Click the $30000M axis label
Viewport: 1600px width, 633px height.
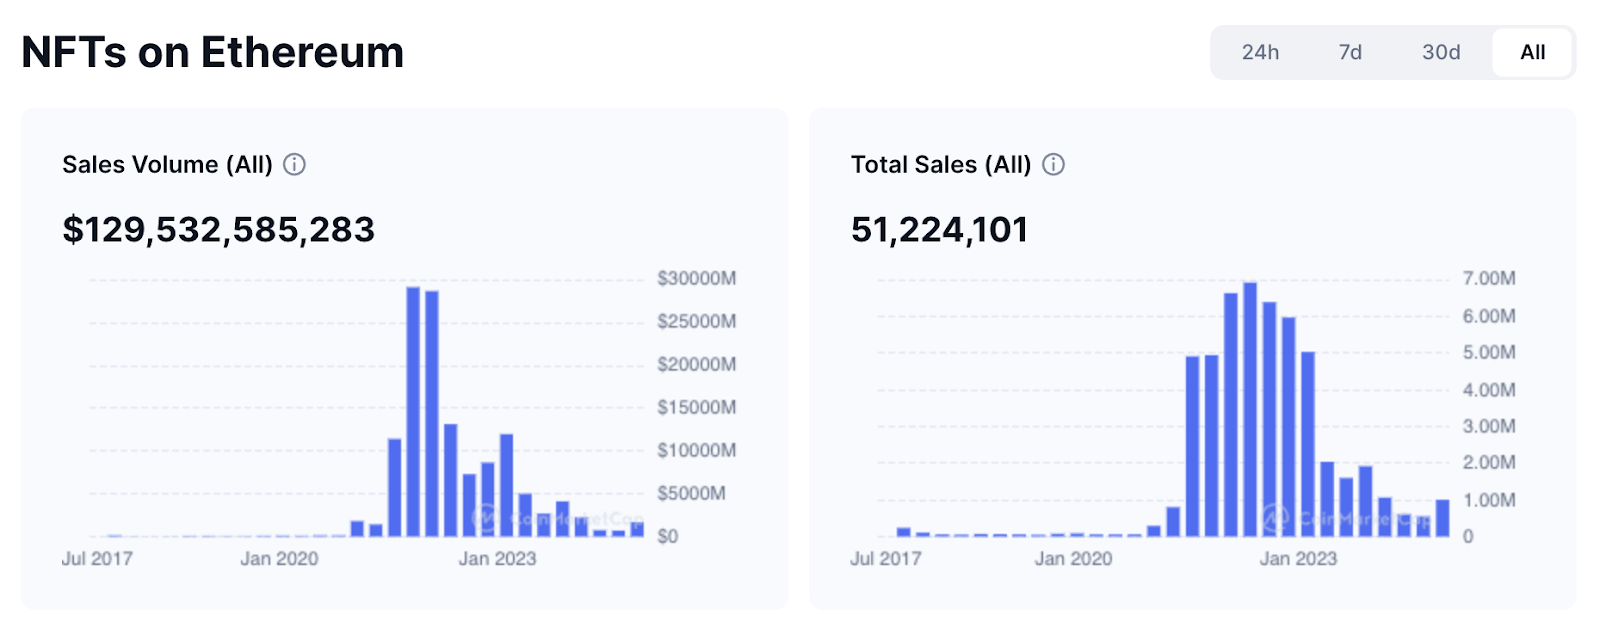point(696,278)
